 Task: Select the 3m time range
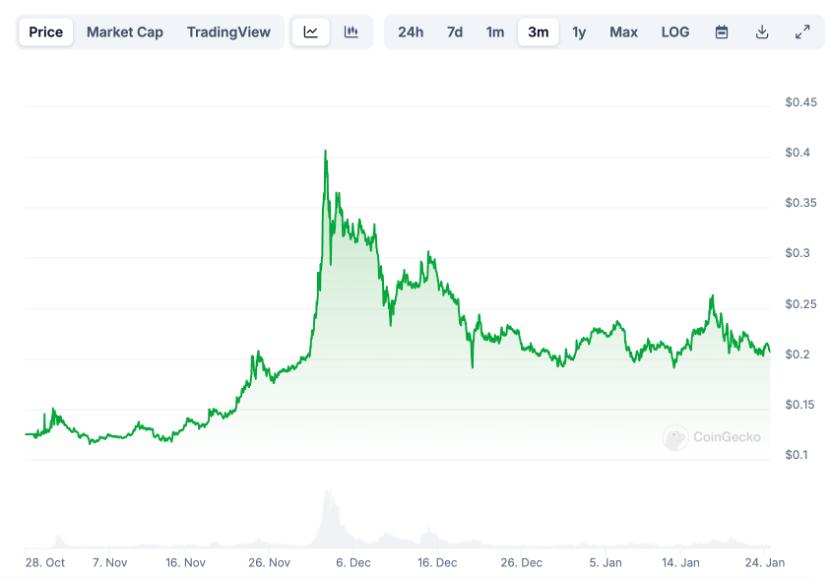(x=538, y=32)
